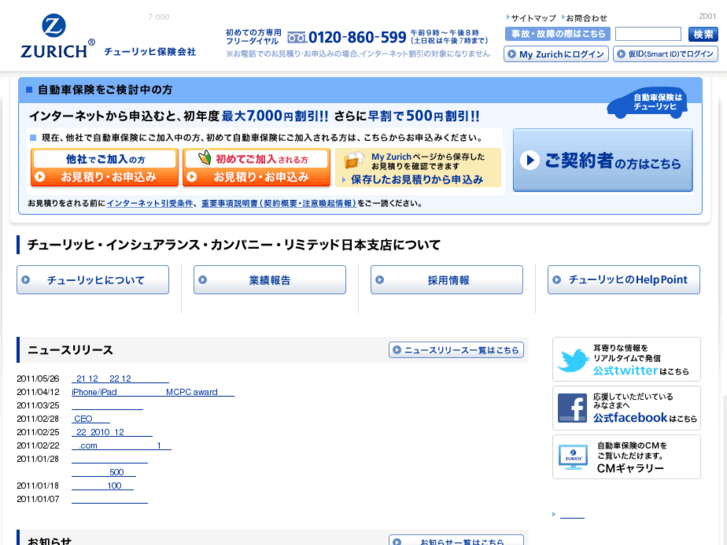Click the play arrow icon in ご契約者 button
This screenshot has width=727, height=545.
click(x=530, y=160)
